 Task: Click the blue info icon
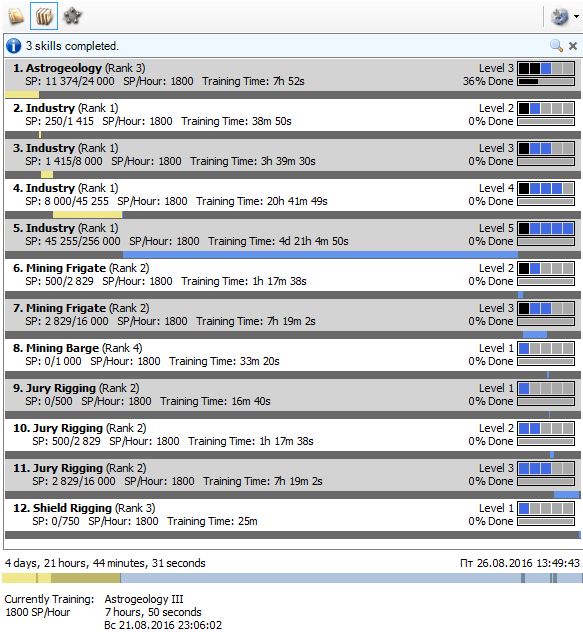(x=13, y=46)
